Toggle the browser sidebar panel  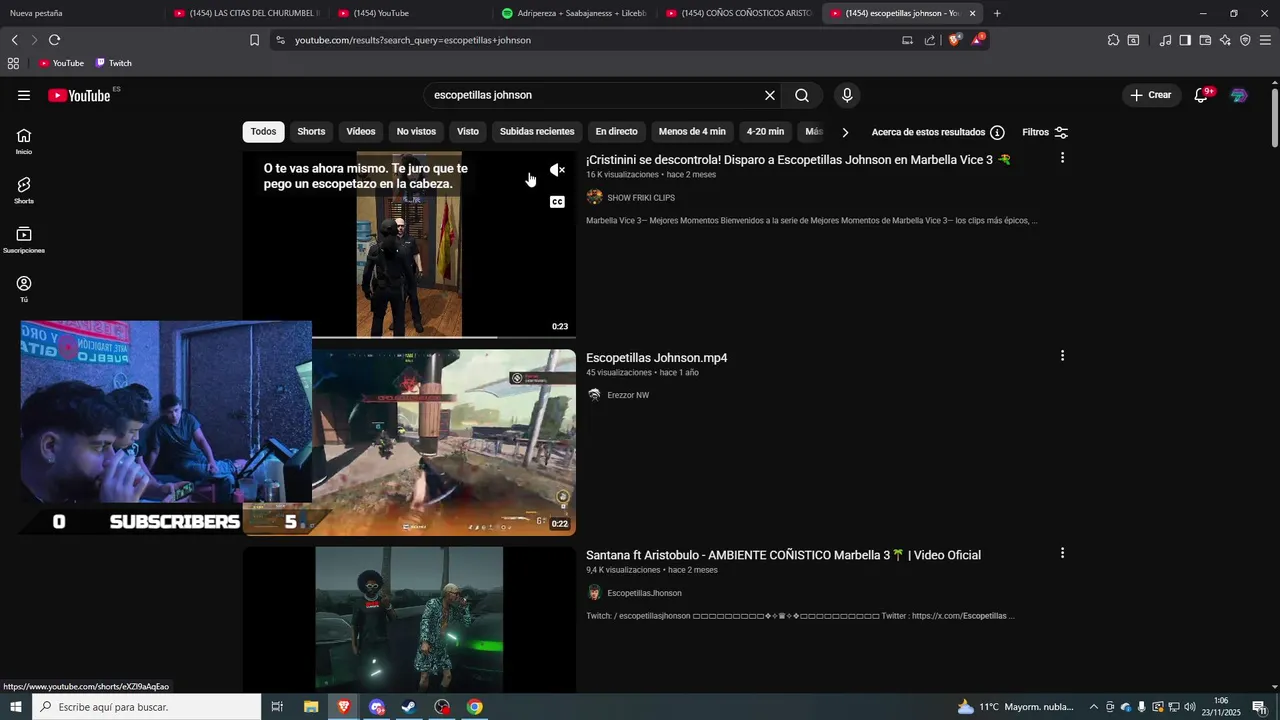tap(1185, 40)
